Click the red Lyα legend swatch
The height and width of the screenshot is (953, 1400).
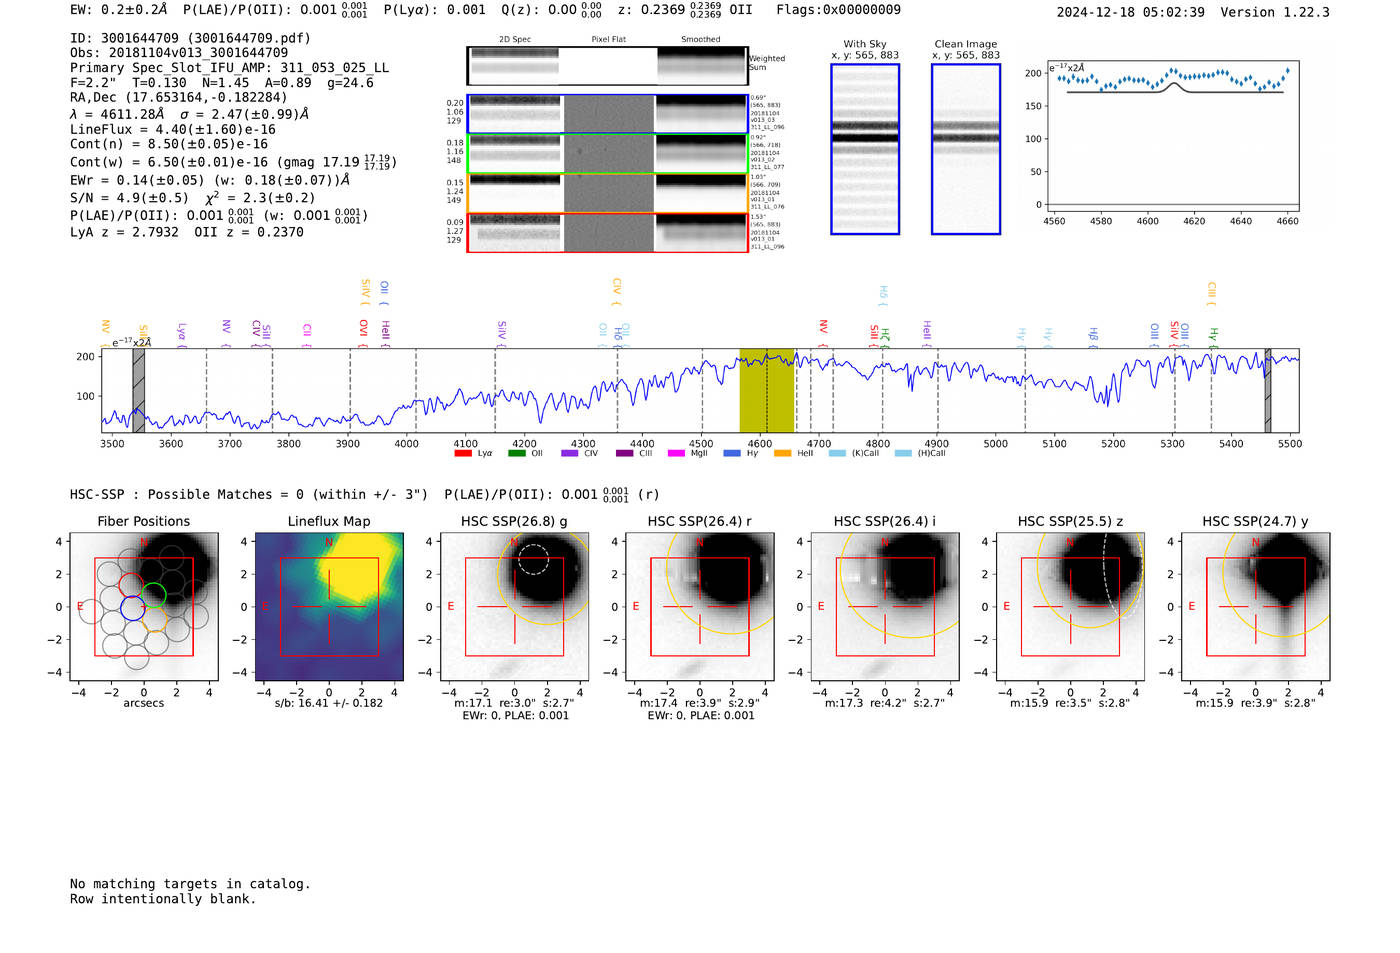(x=462, y=453)
